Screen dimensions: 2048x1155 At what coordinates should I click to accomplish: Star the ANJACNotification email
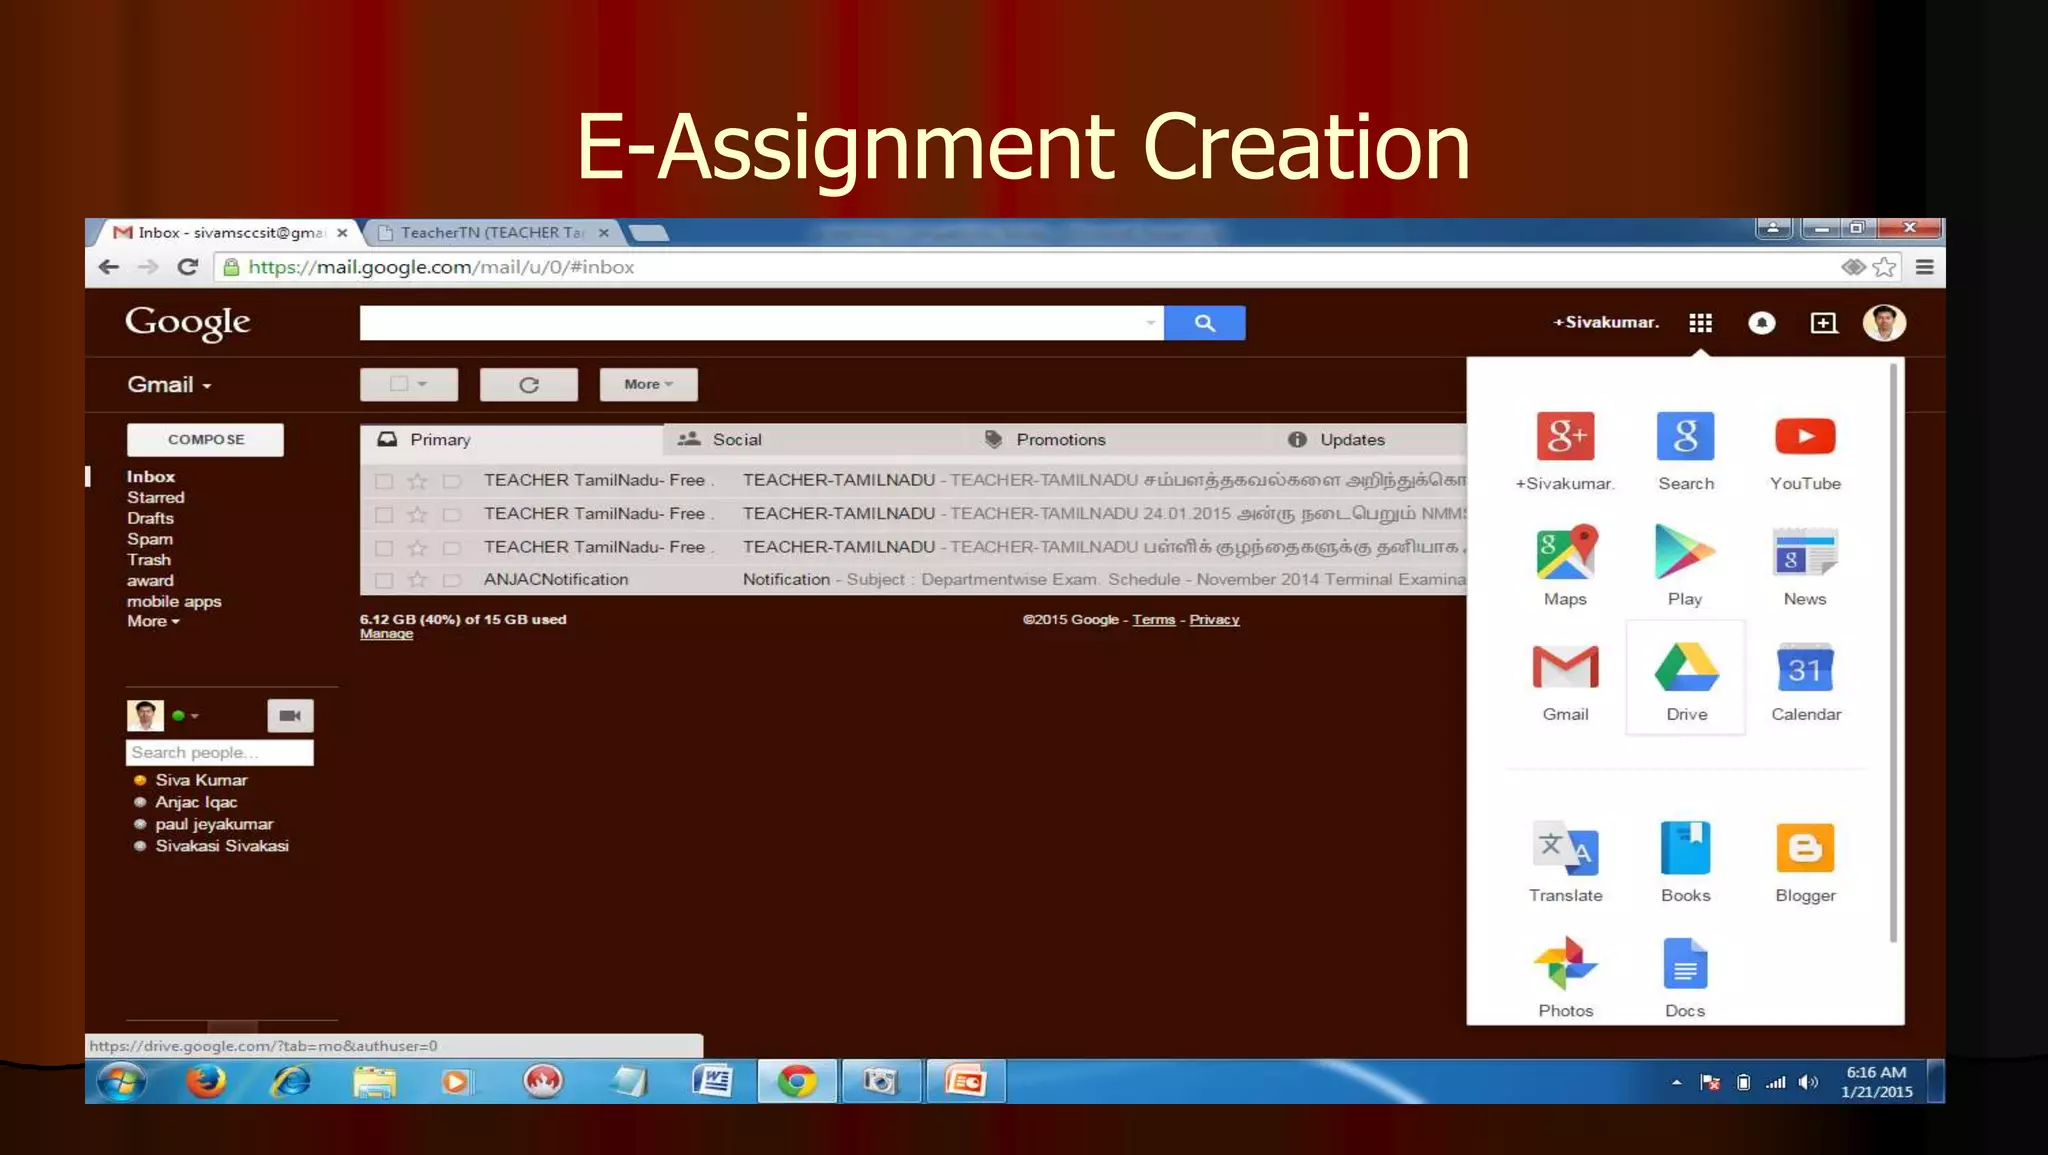[x=418, y=580]
